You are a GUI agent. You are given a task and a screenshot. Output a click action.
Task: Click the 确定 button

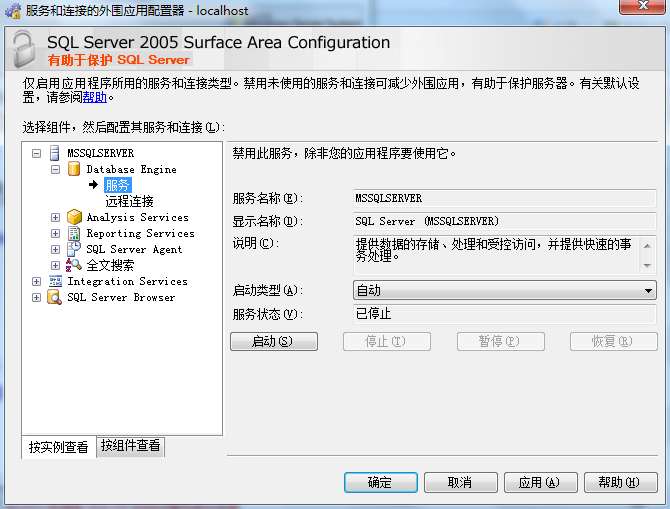tap(380, 482)
